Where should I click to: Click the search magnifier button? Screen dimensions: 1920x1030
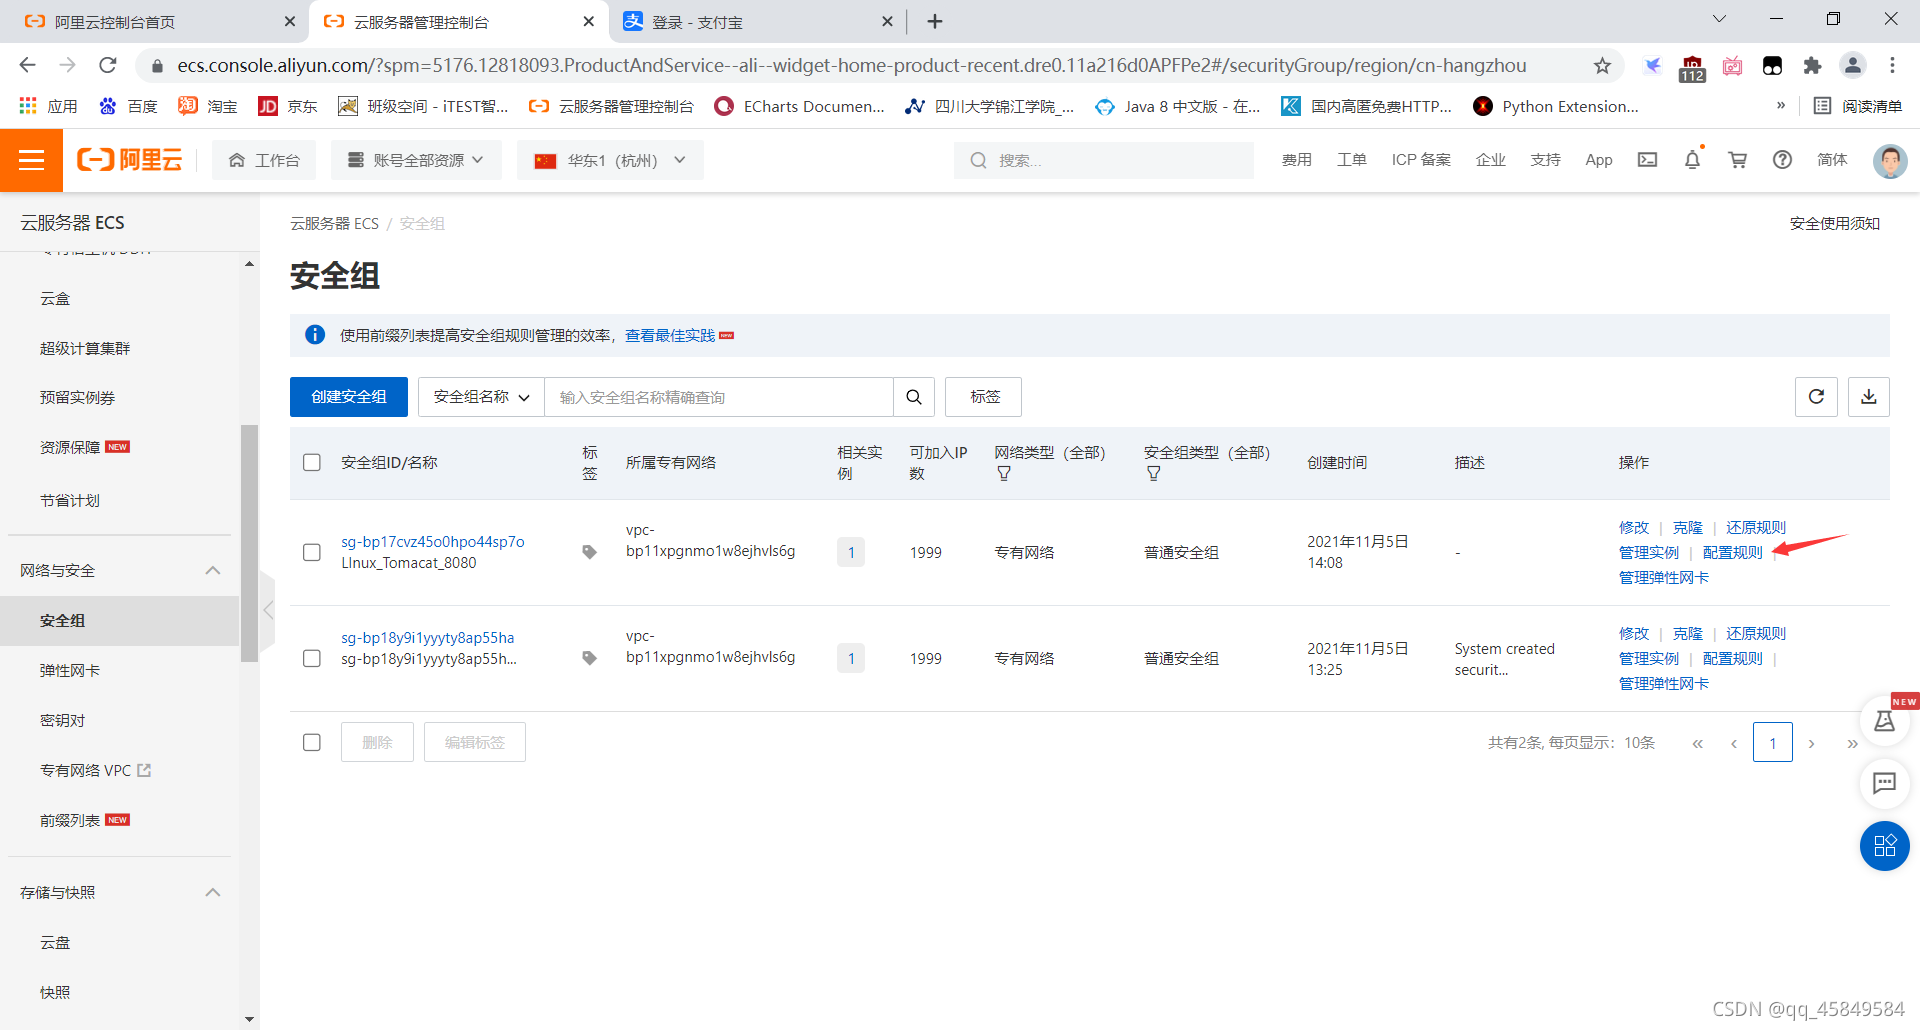[914, 397]
